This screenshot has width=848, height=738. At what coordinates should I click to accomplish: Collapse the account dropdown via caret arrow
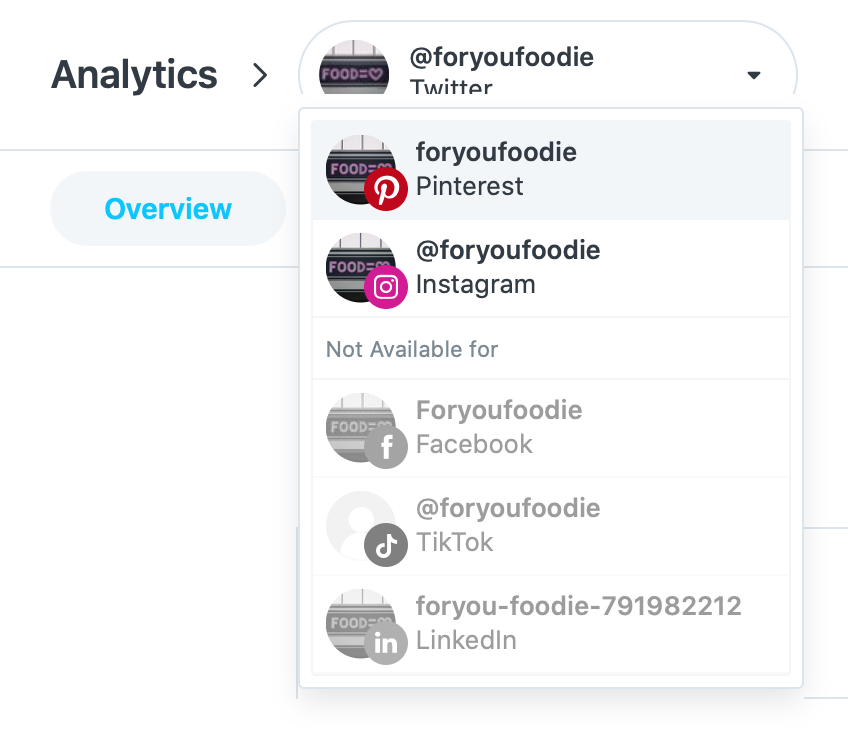tap(754, 75)
